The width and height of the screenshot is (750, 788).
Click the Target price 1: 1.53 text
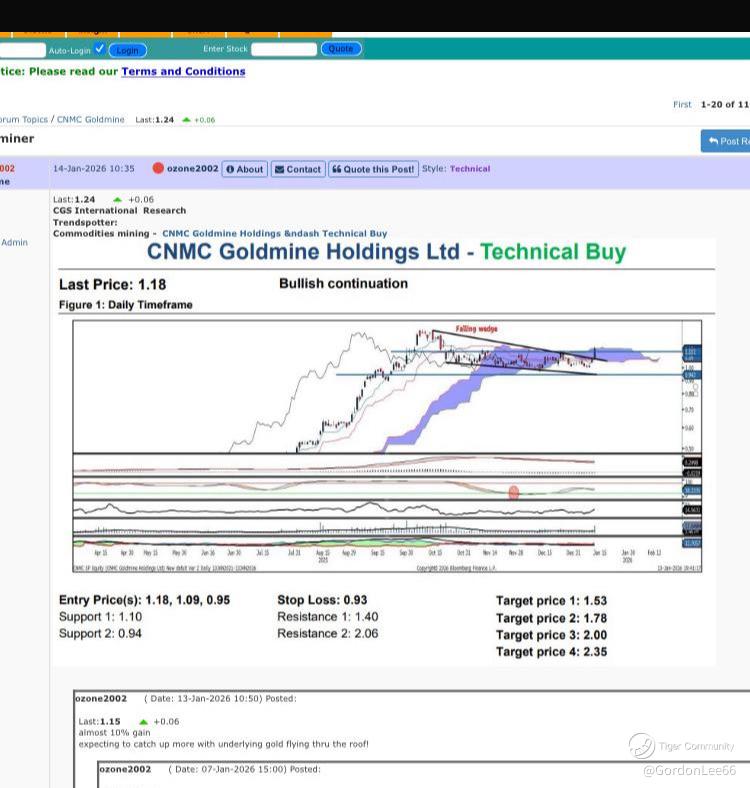551,601
